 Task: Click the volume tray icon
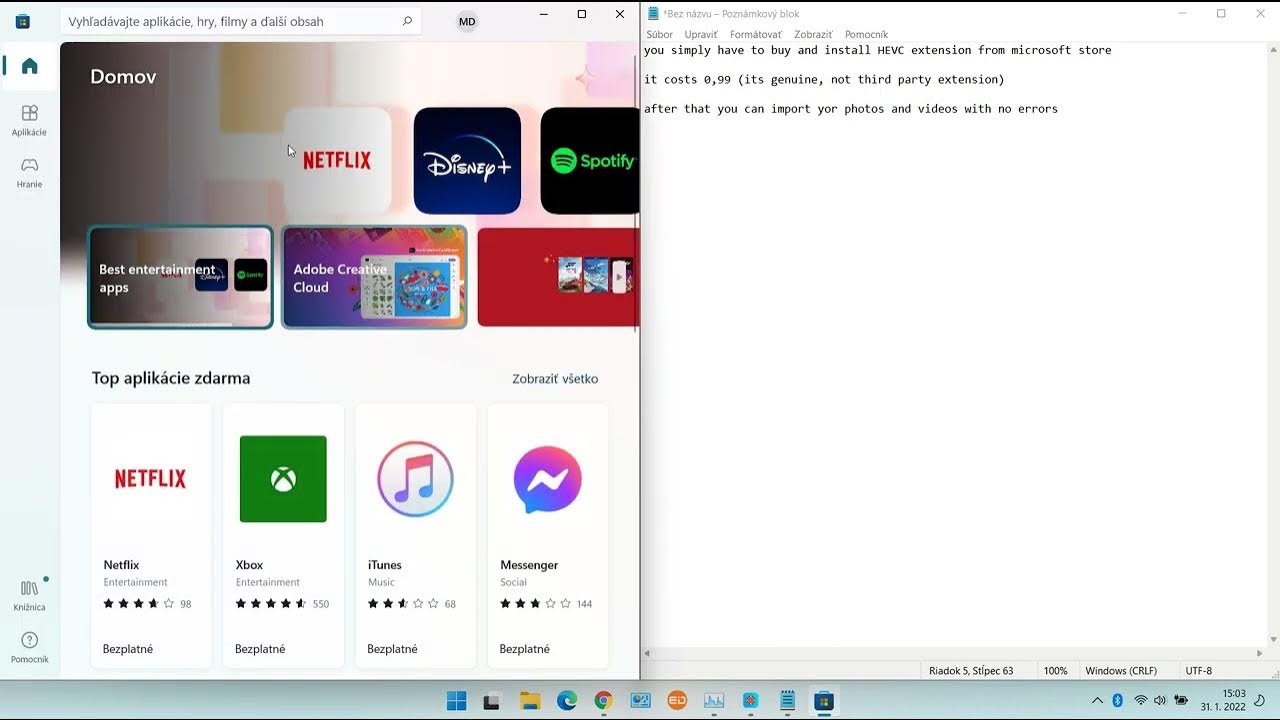pyautogui.click(x=1160, y=700)
